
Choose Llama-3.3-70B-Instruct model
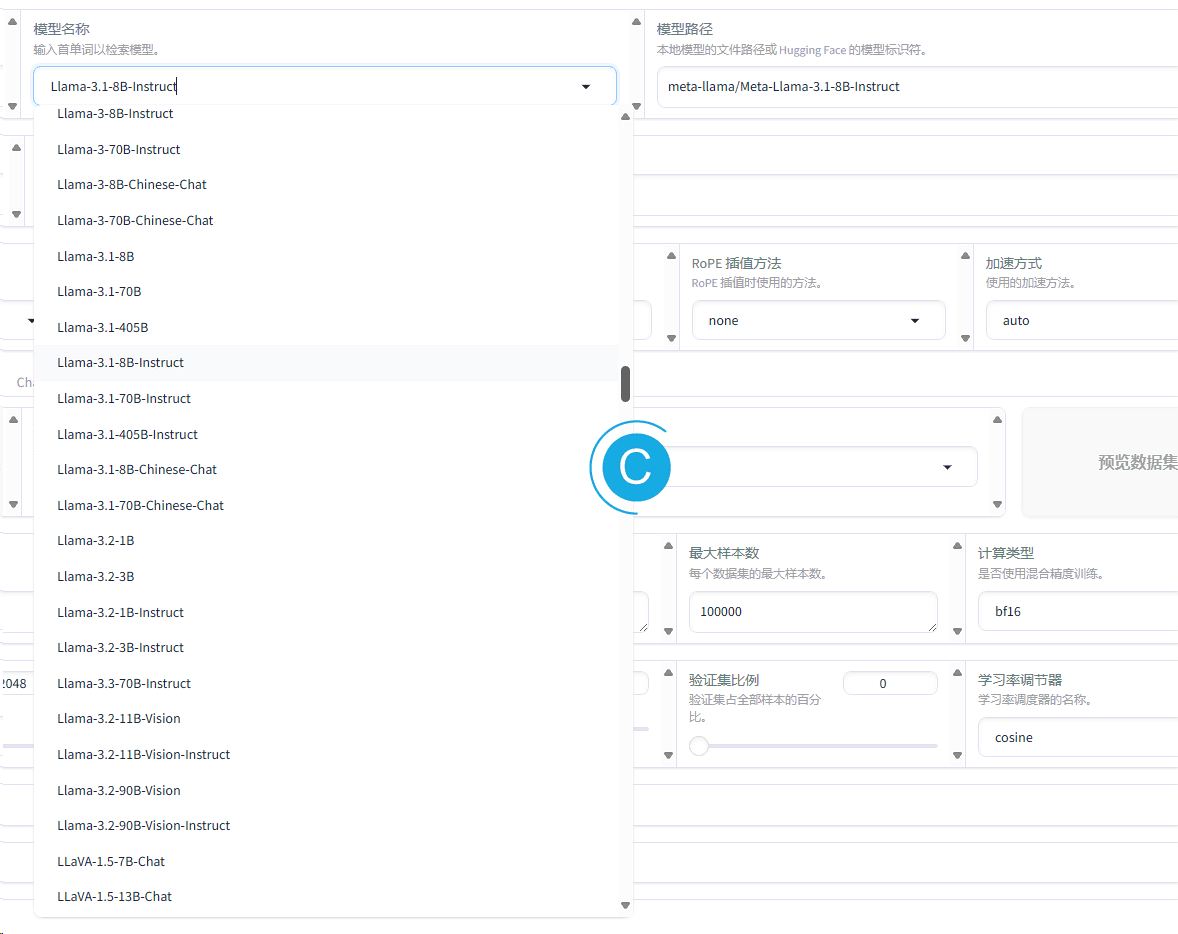tap(326, 684)
